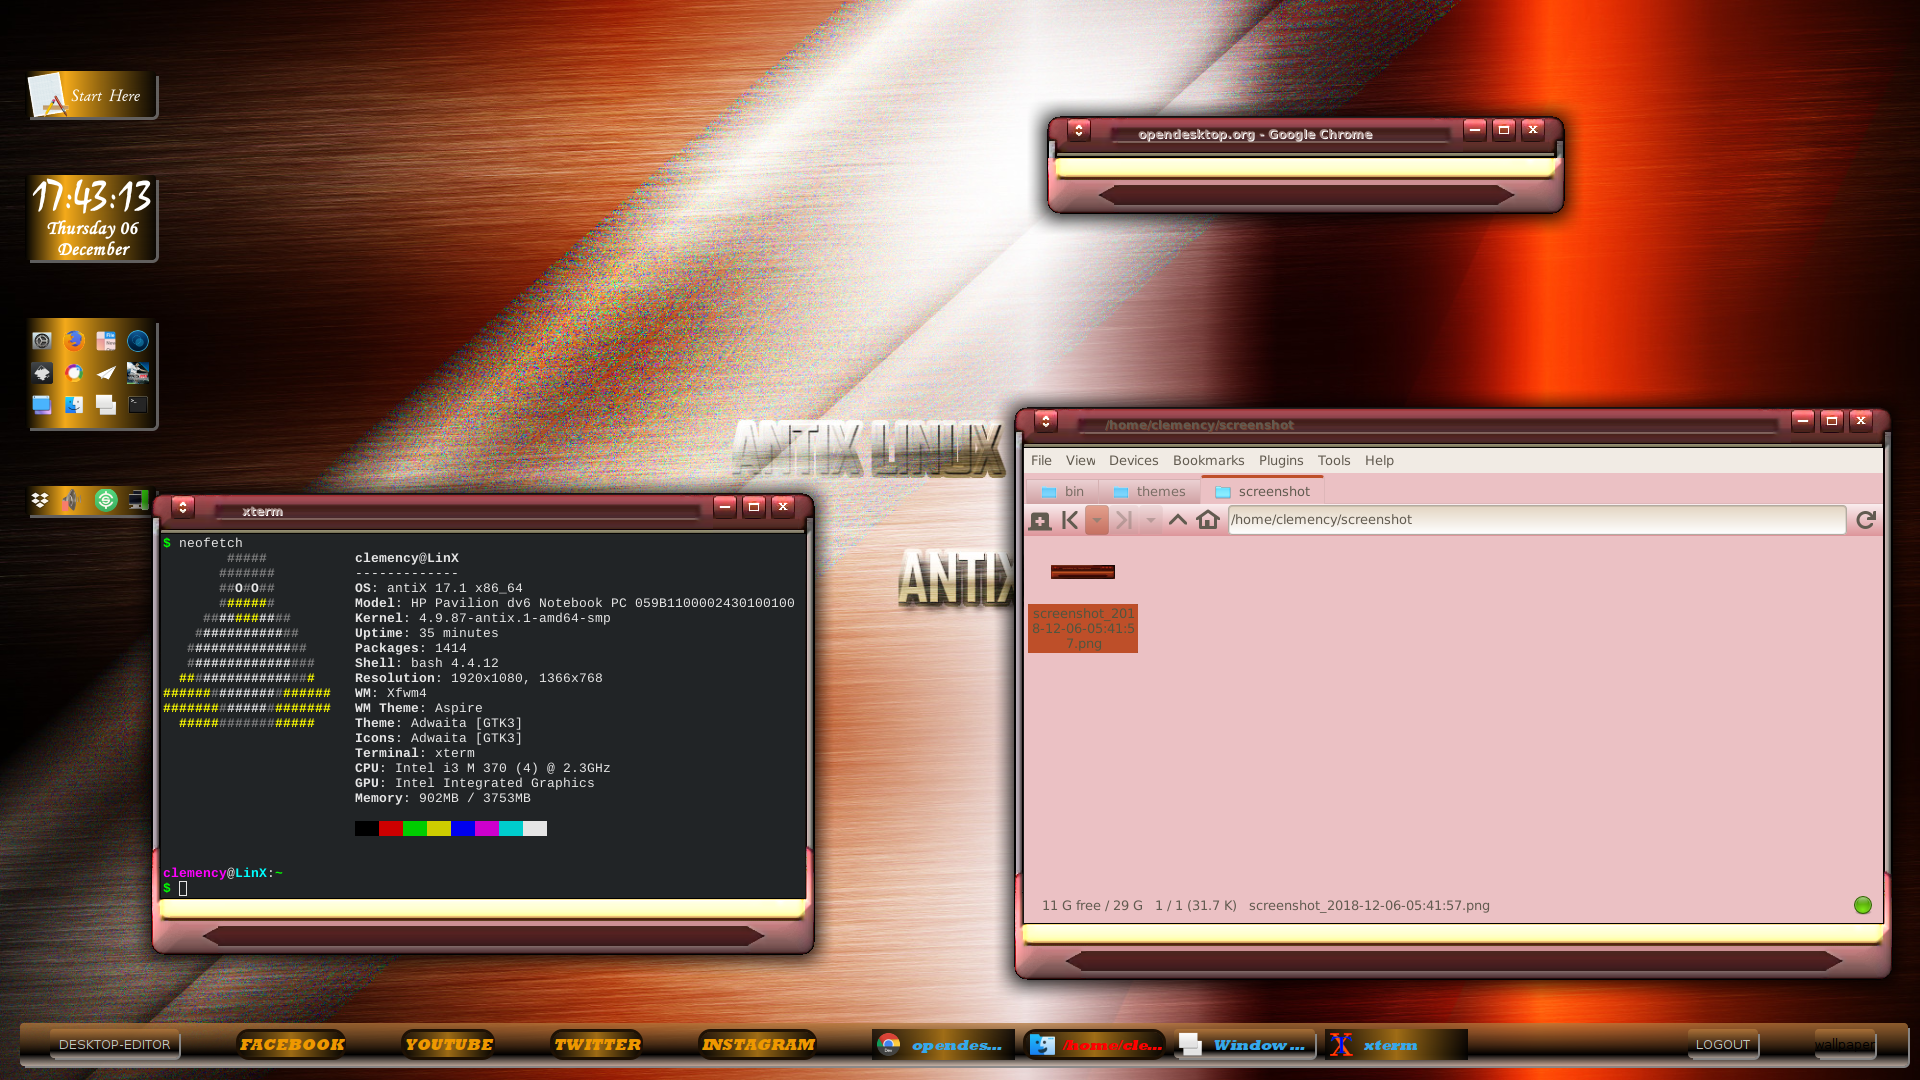Image resolution: width=1920 pixels, height=1080 pixels.
Task: Click the '1 / 1 (31.7 K)' status text
Action: [1196, 906]
